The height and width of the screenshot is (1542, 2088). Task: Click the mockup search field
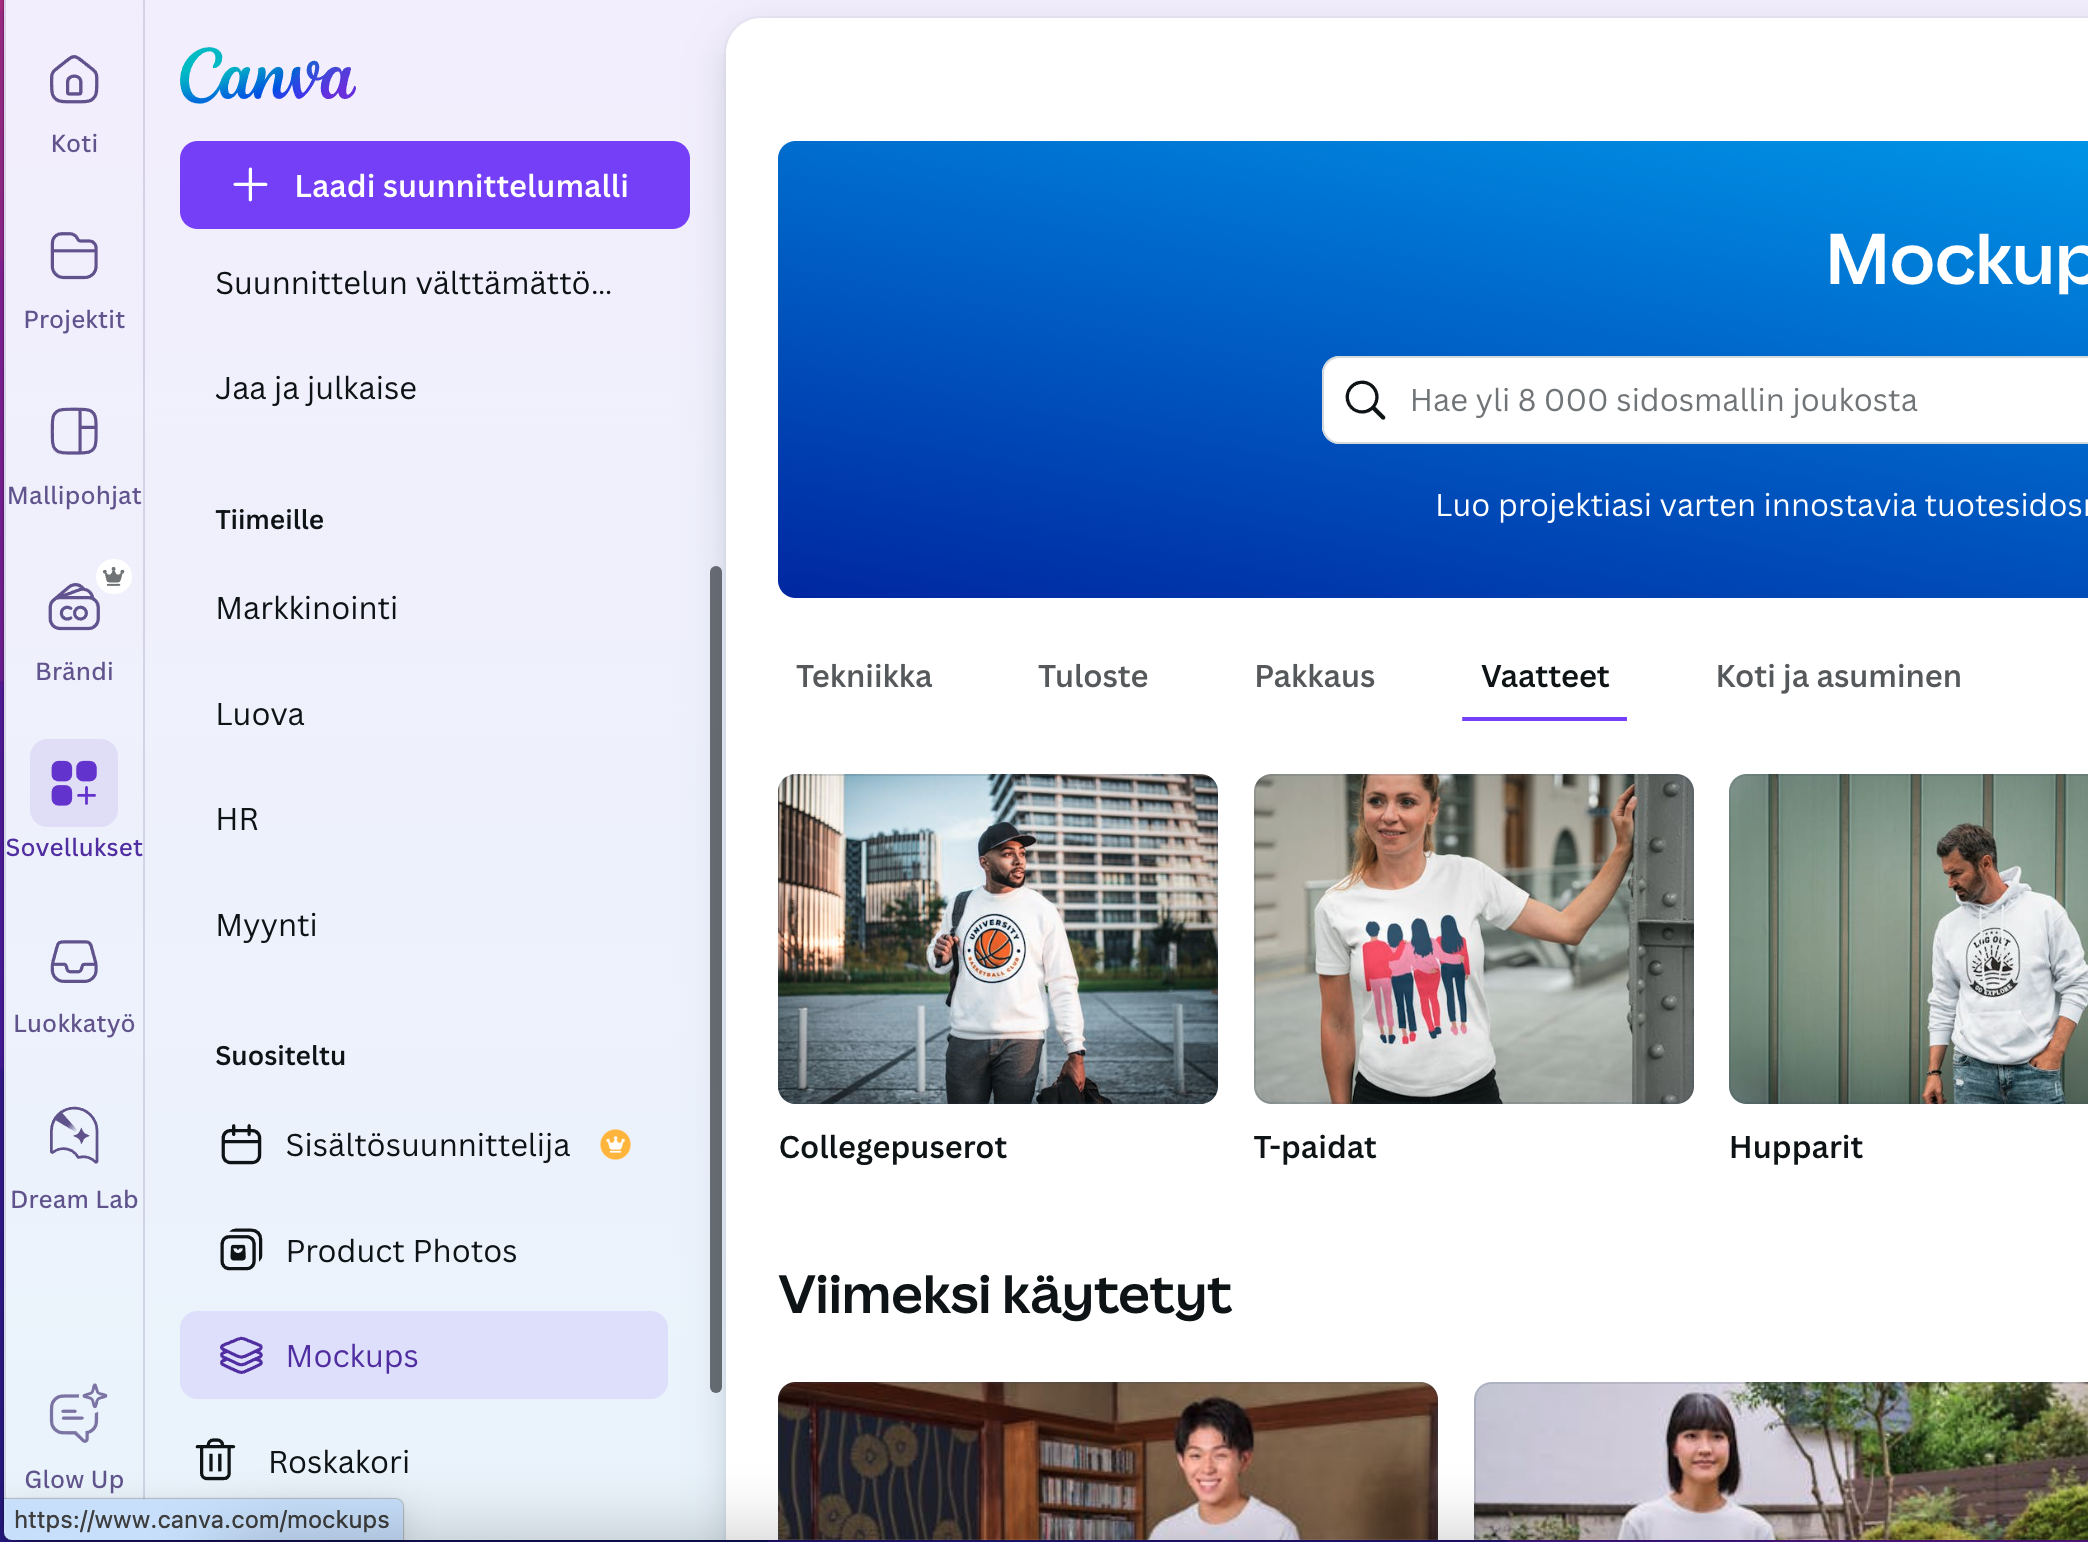(1700, 400)
